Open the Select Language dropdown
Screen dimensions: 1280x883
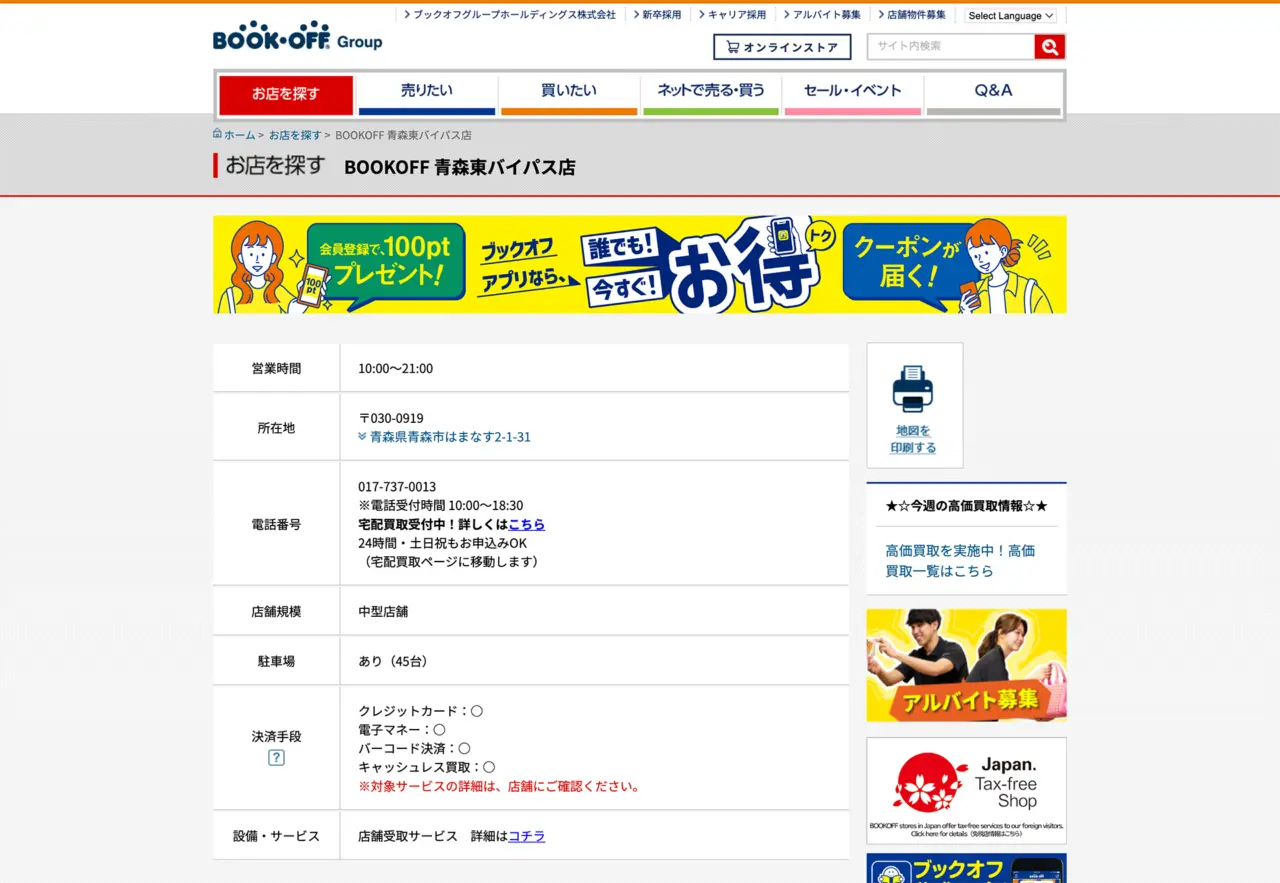coord(1011,15)
